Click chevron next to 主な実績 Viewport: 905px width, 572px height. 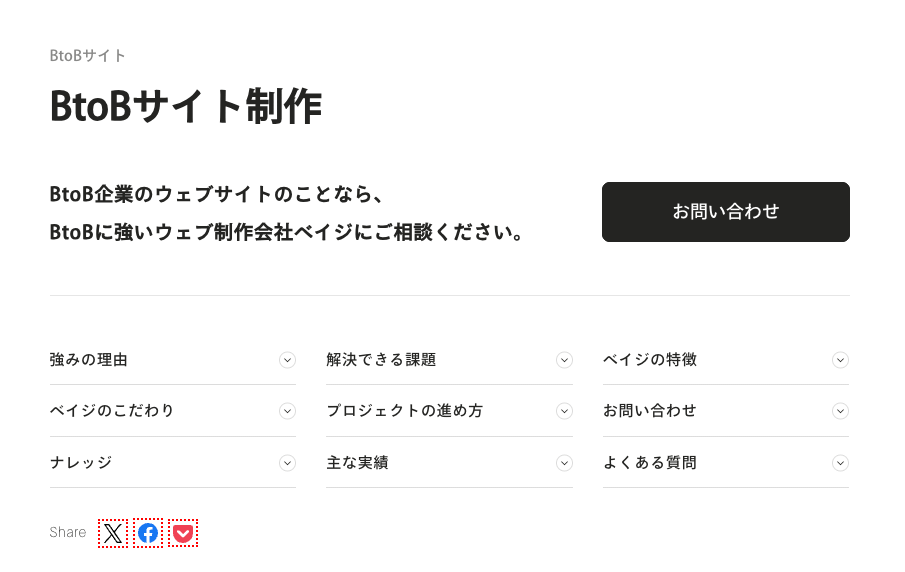point(564,463)
